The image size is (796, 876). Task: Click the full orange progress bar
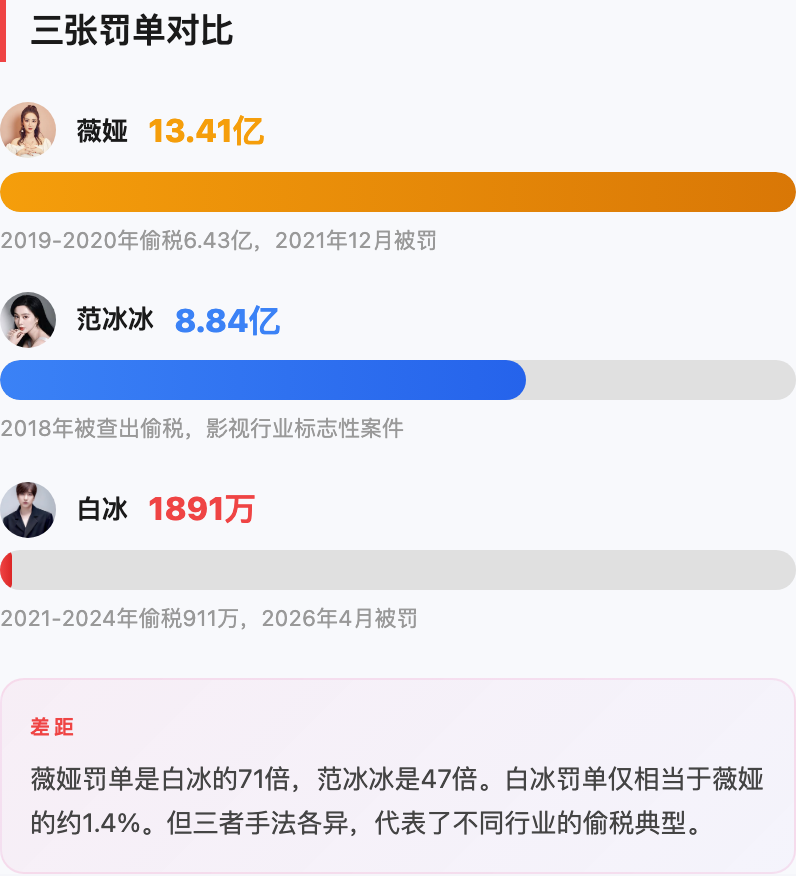point(398,192)
